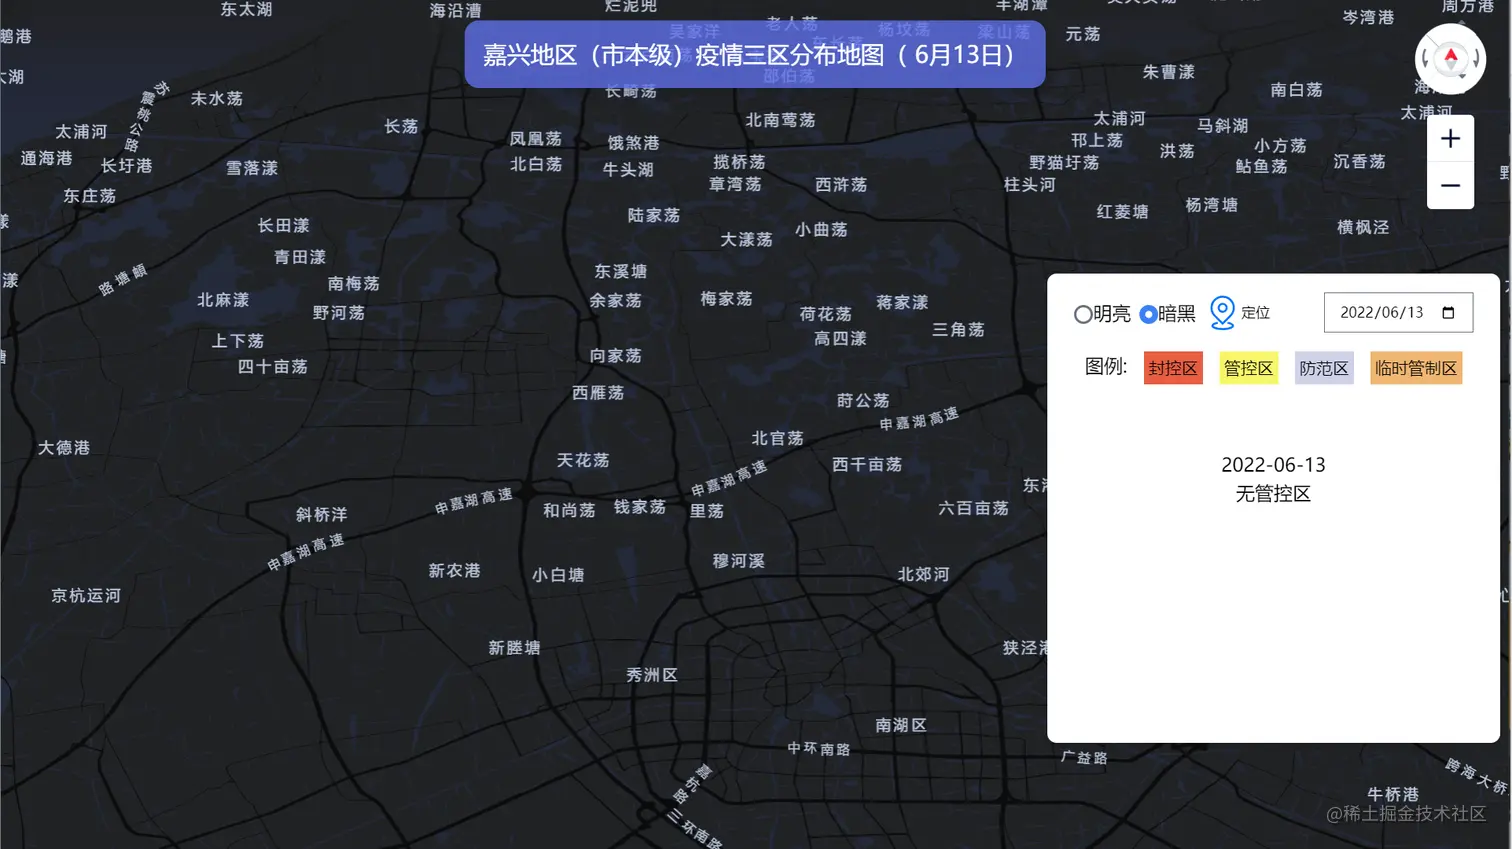The height and width of the screenshot is (849, 1512).
Task: Click the 野河荡 map label
Action: (x=339, y=313)
